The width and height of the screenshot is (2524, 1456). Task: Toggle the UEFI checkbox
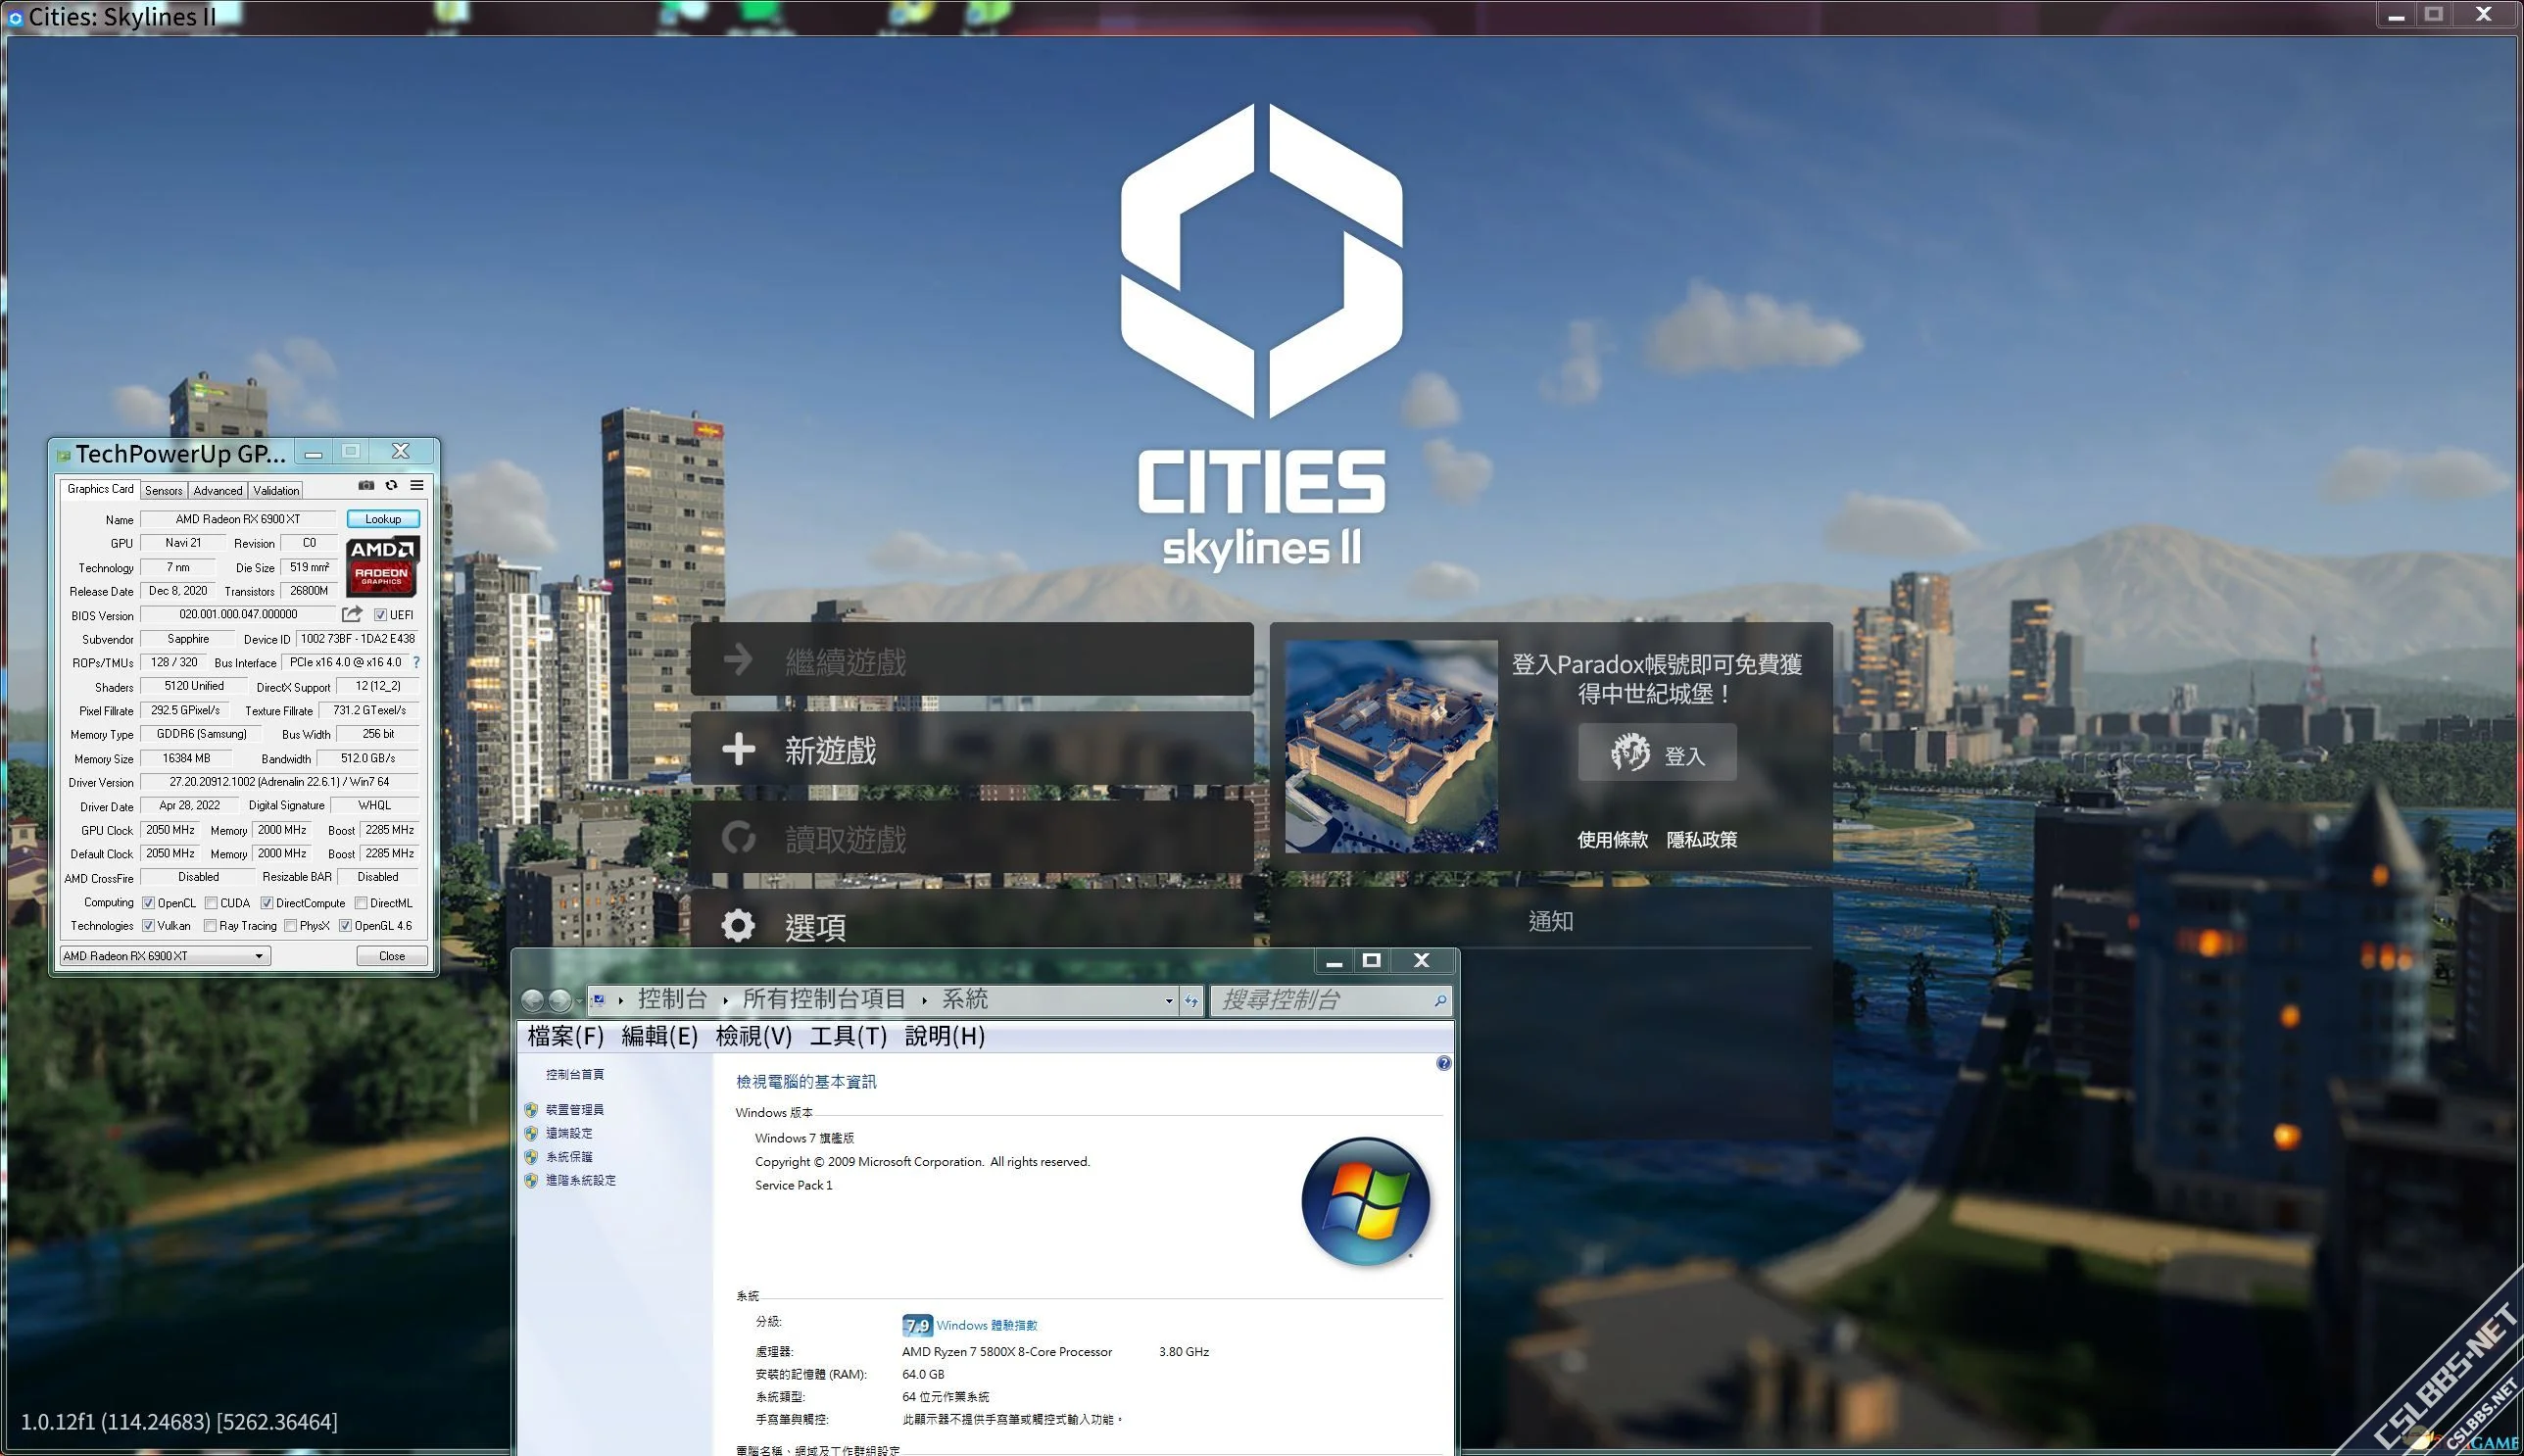click(x=380, y=615)
